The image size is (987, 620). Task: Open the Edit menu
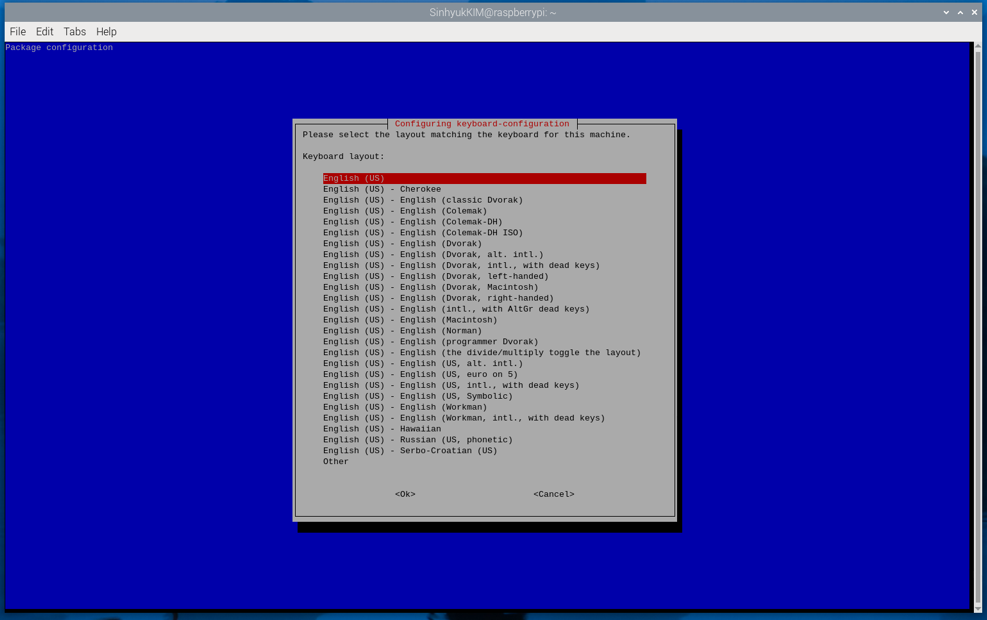pos(44,31)
